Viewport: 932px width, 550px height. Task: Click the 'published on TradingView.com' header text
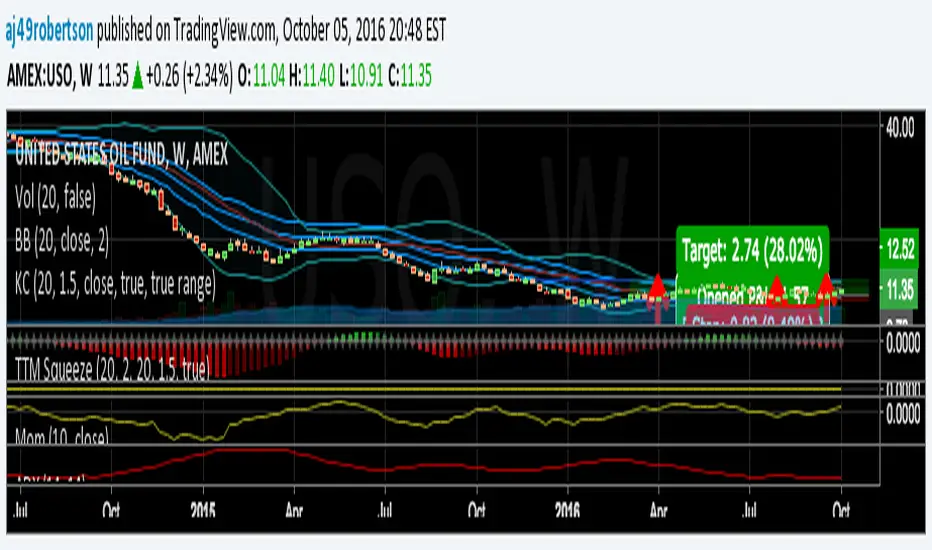186,30
